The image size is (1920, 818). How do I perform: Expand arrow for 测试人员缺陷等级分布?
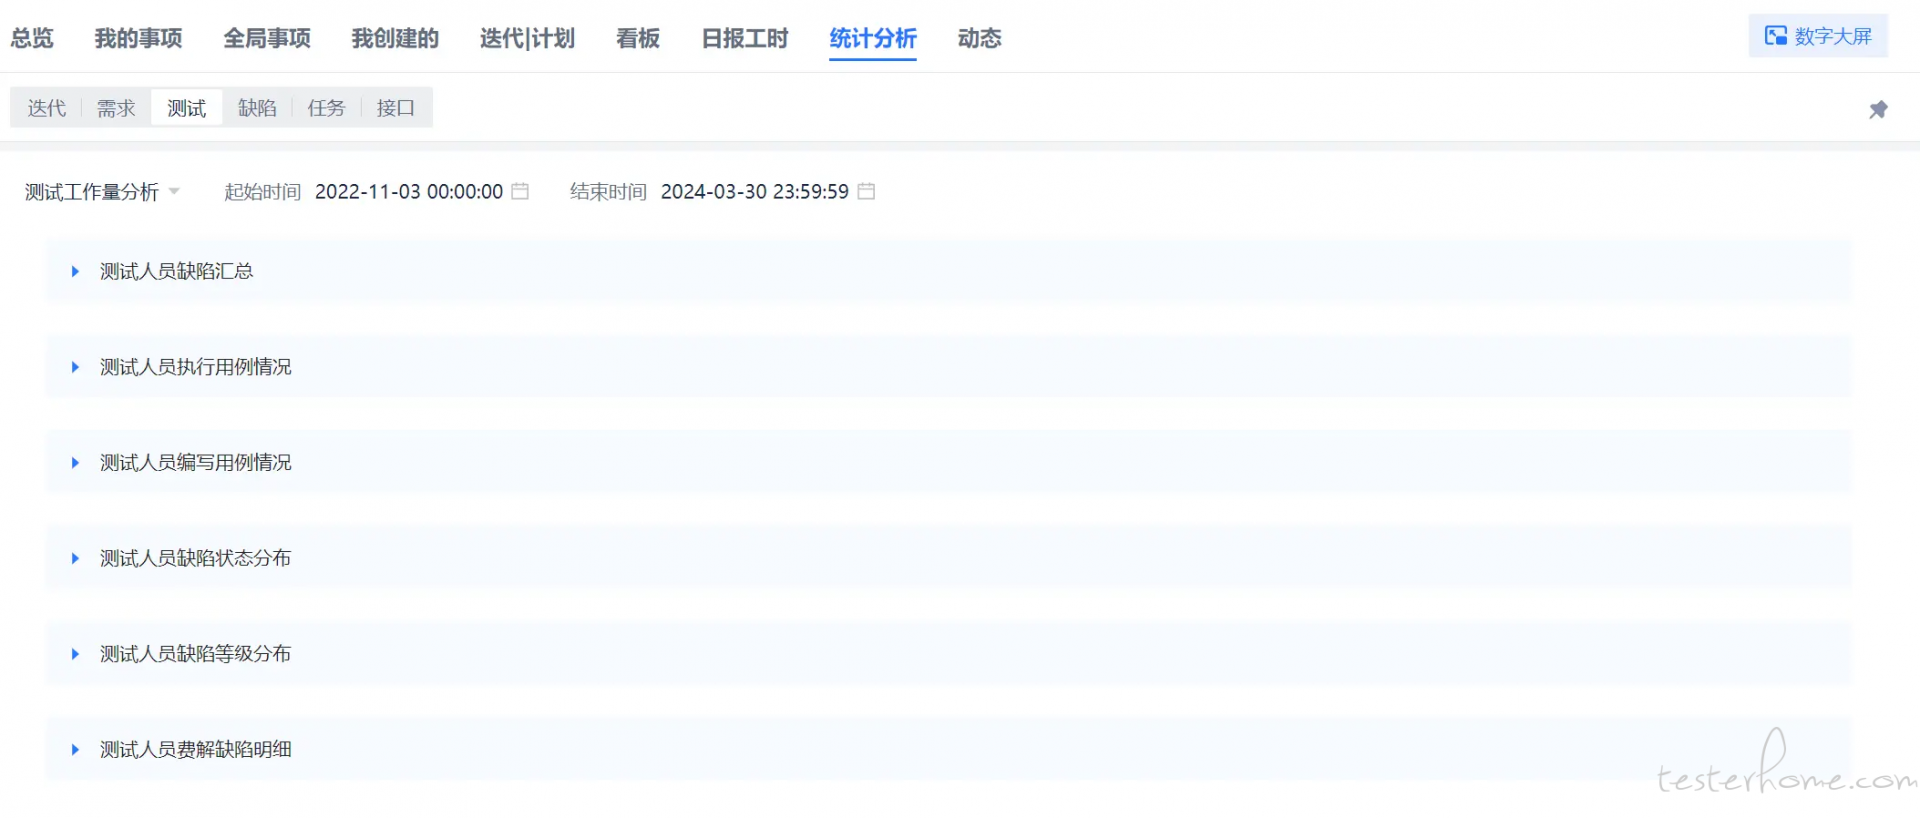click(75, 654)
